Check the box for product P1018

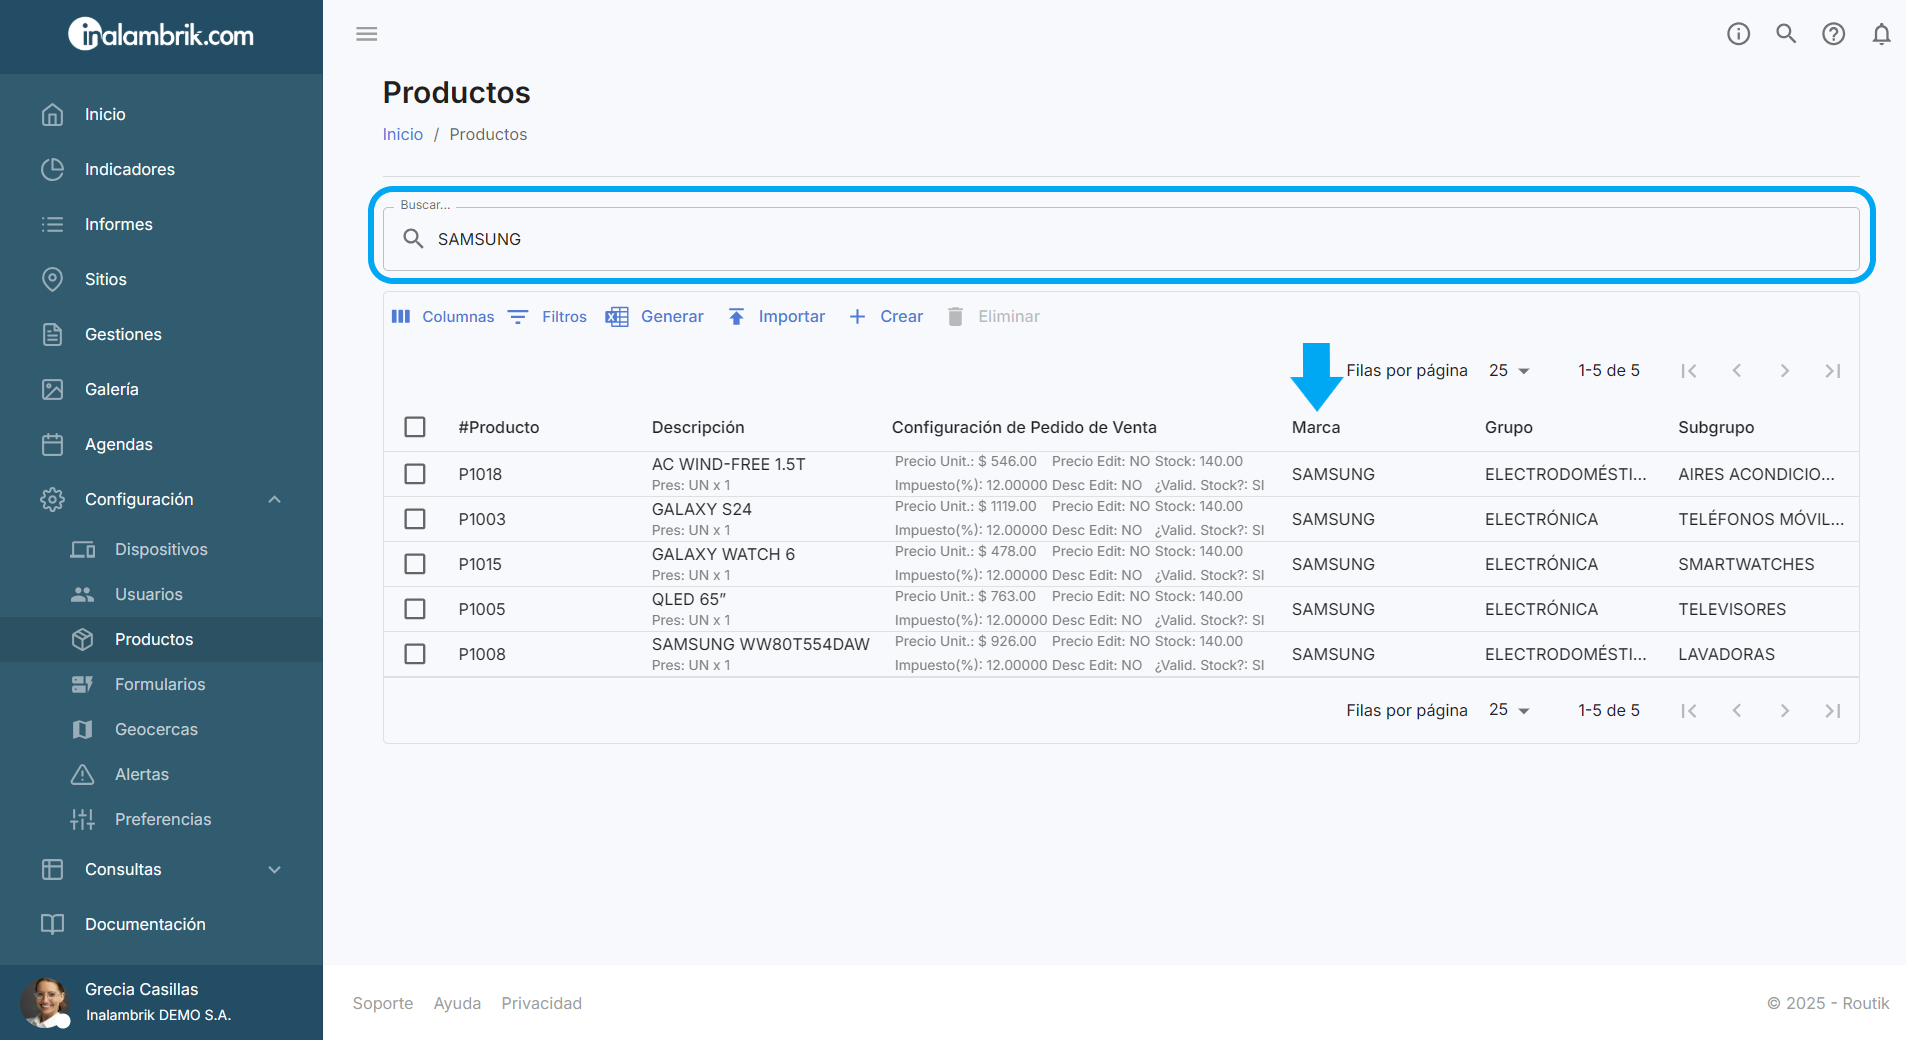[x=415, y=474]
